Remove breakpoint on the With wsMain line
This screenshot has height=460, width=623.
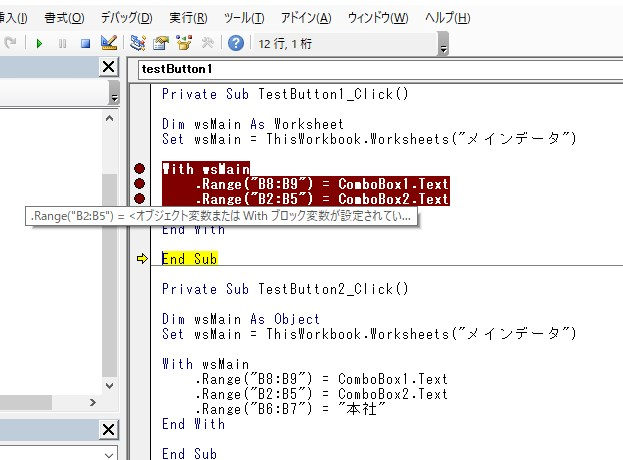(140, 169)
